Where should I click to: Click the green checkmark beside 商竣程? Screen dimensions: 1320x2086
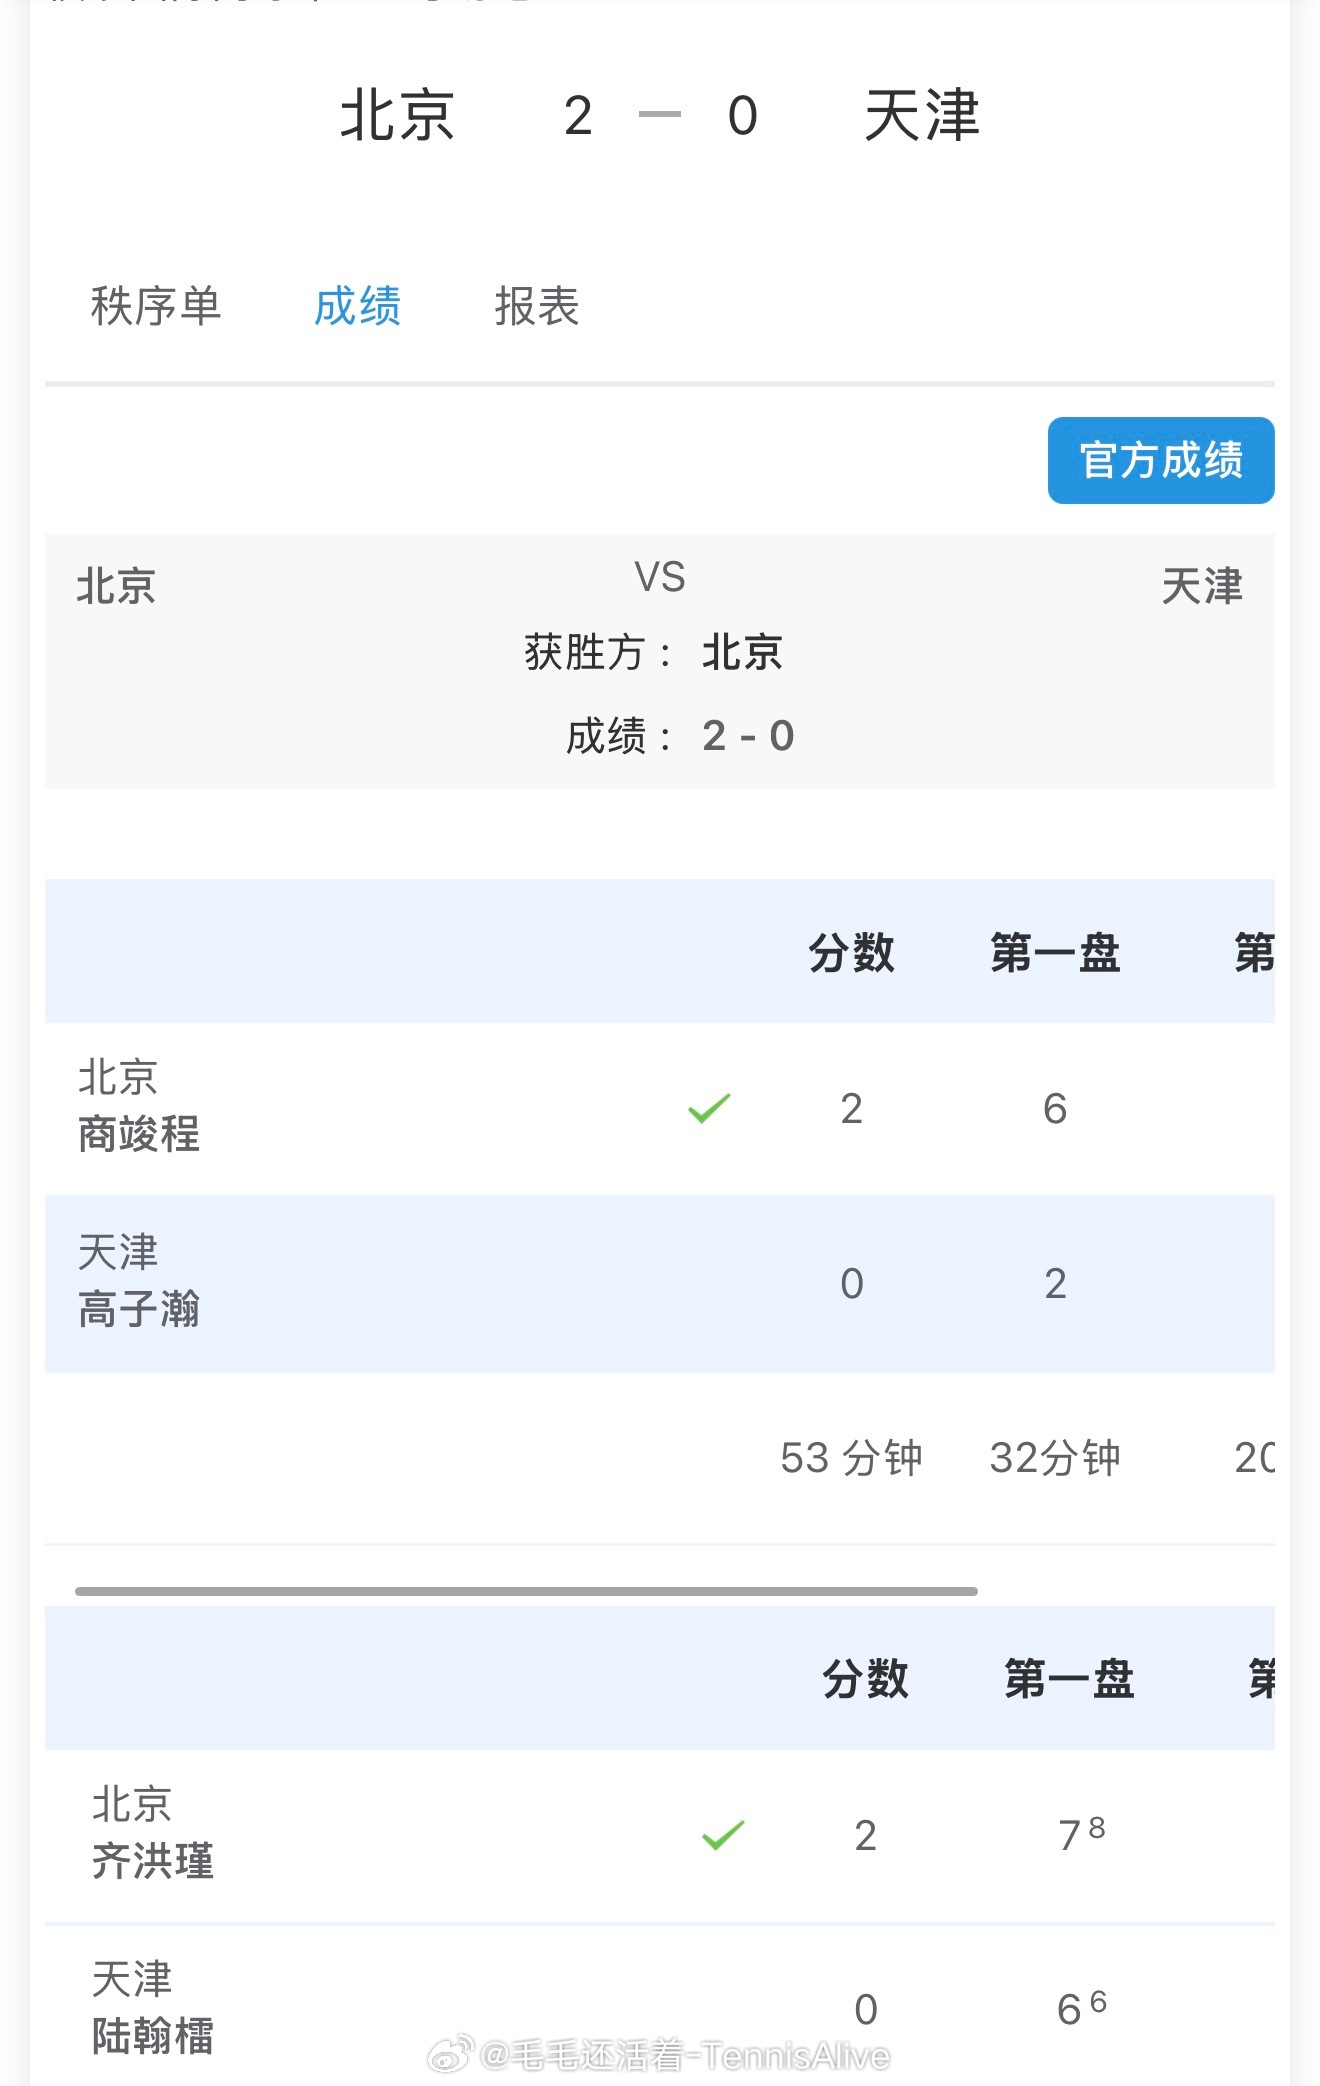tap(710, 1107)
